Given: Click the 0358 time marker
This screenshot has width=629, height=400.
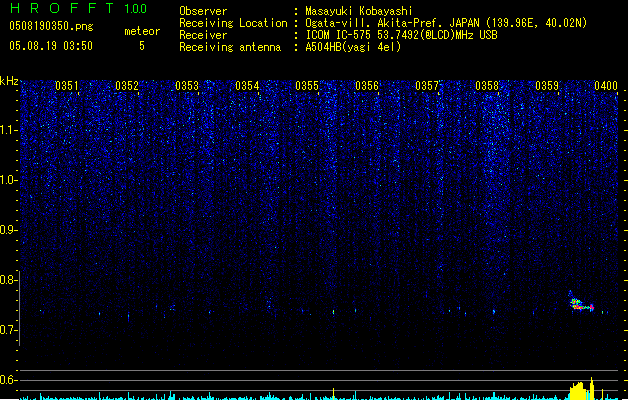Looking at the screenshot, I should point(487,86).
